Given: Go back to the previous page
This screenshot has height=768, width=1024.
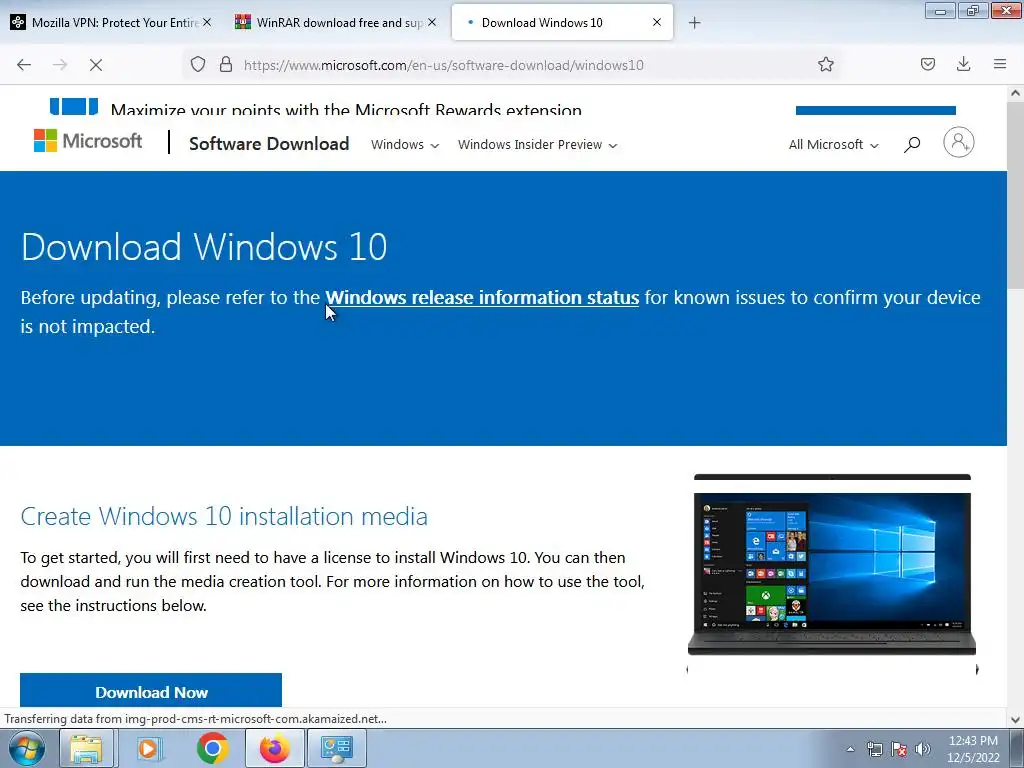Looking at the screenshot, I should pos(24,65).
